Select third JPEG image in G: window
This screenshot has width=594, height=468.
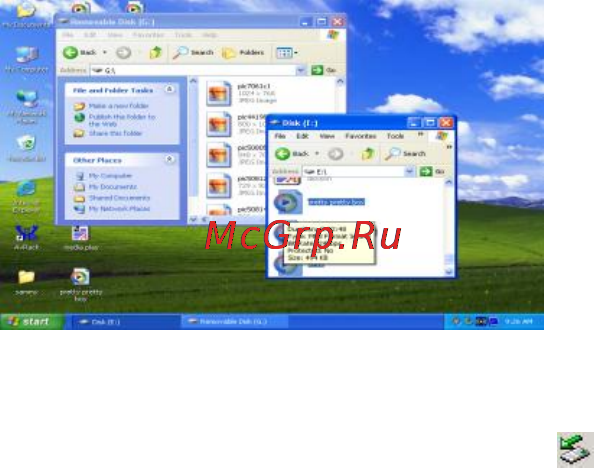tap(219, 155)
